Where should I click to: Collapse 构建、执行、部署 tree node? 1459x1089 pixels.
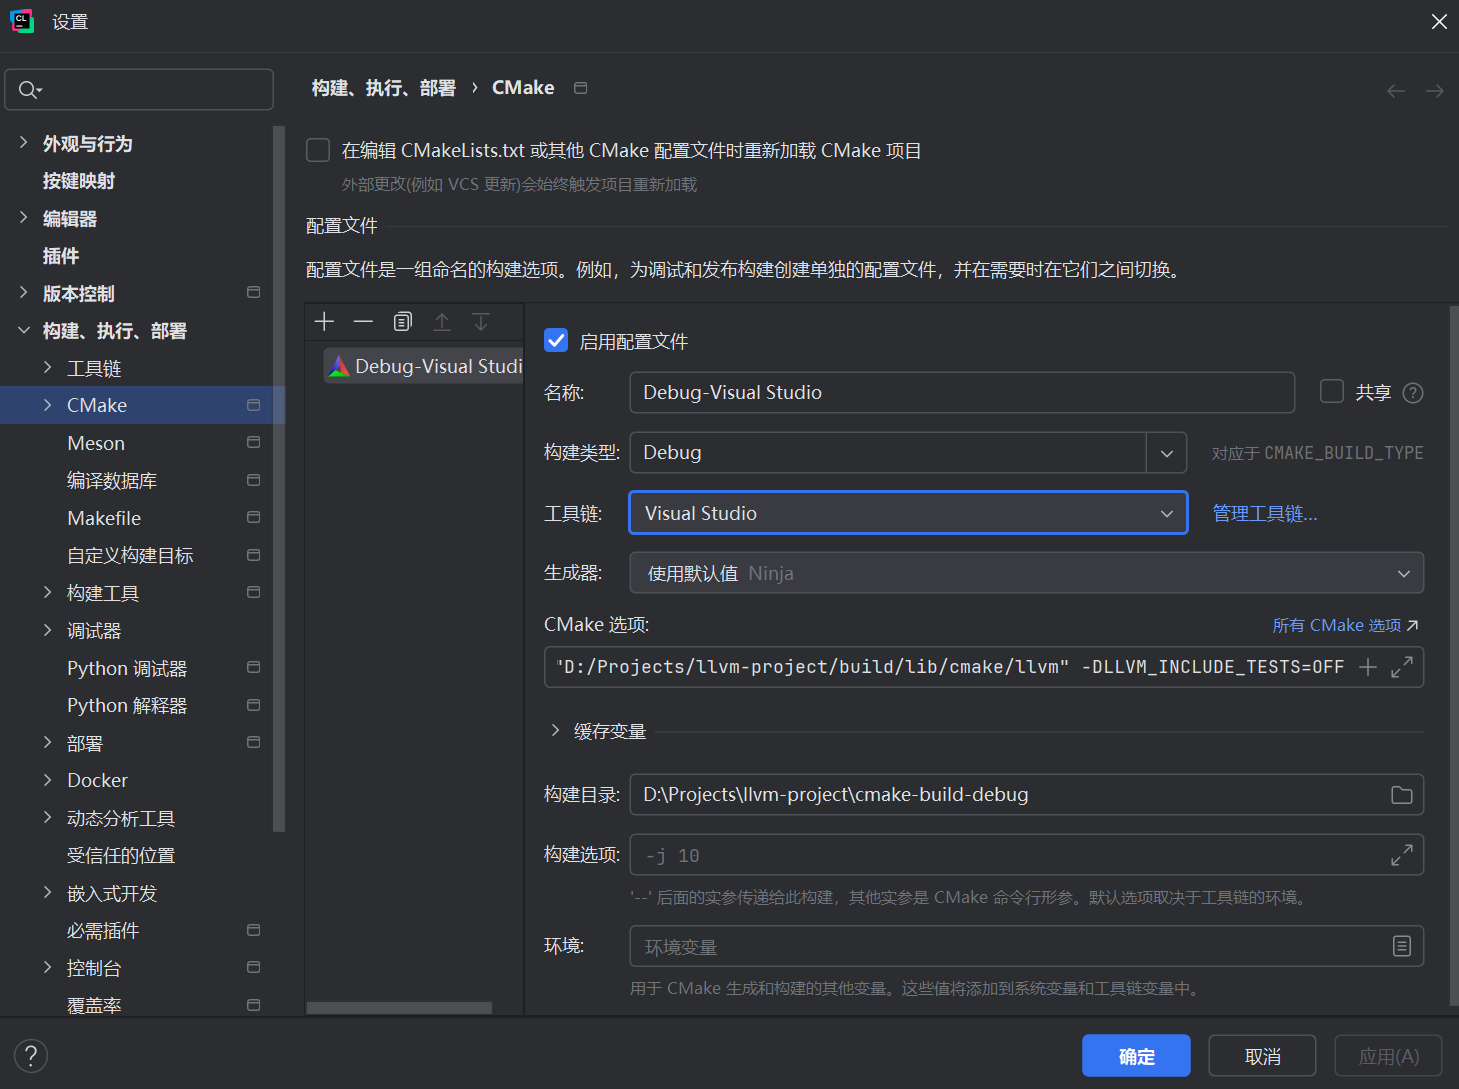tap(23, 330)
